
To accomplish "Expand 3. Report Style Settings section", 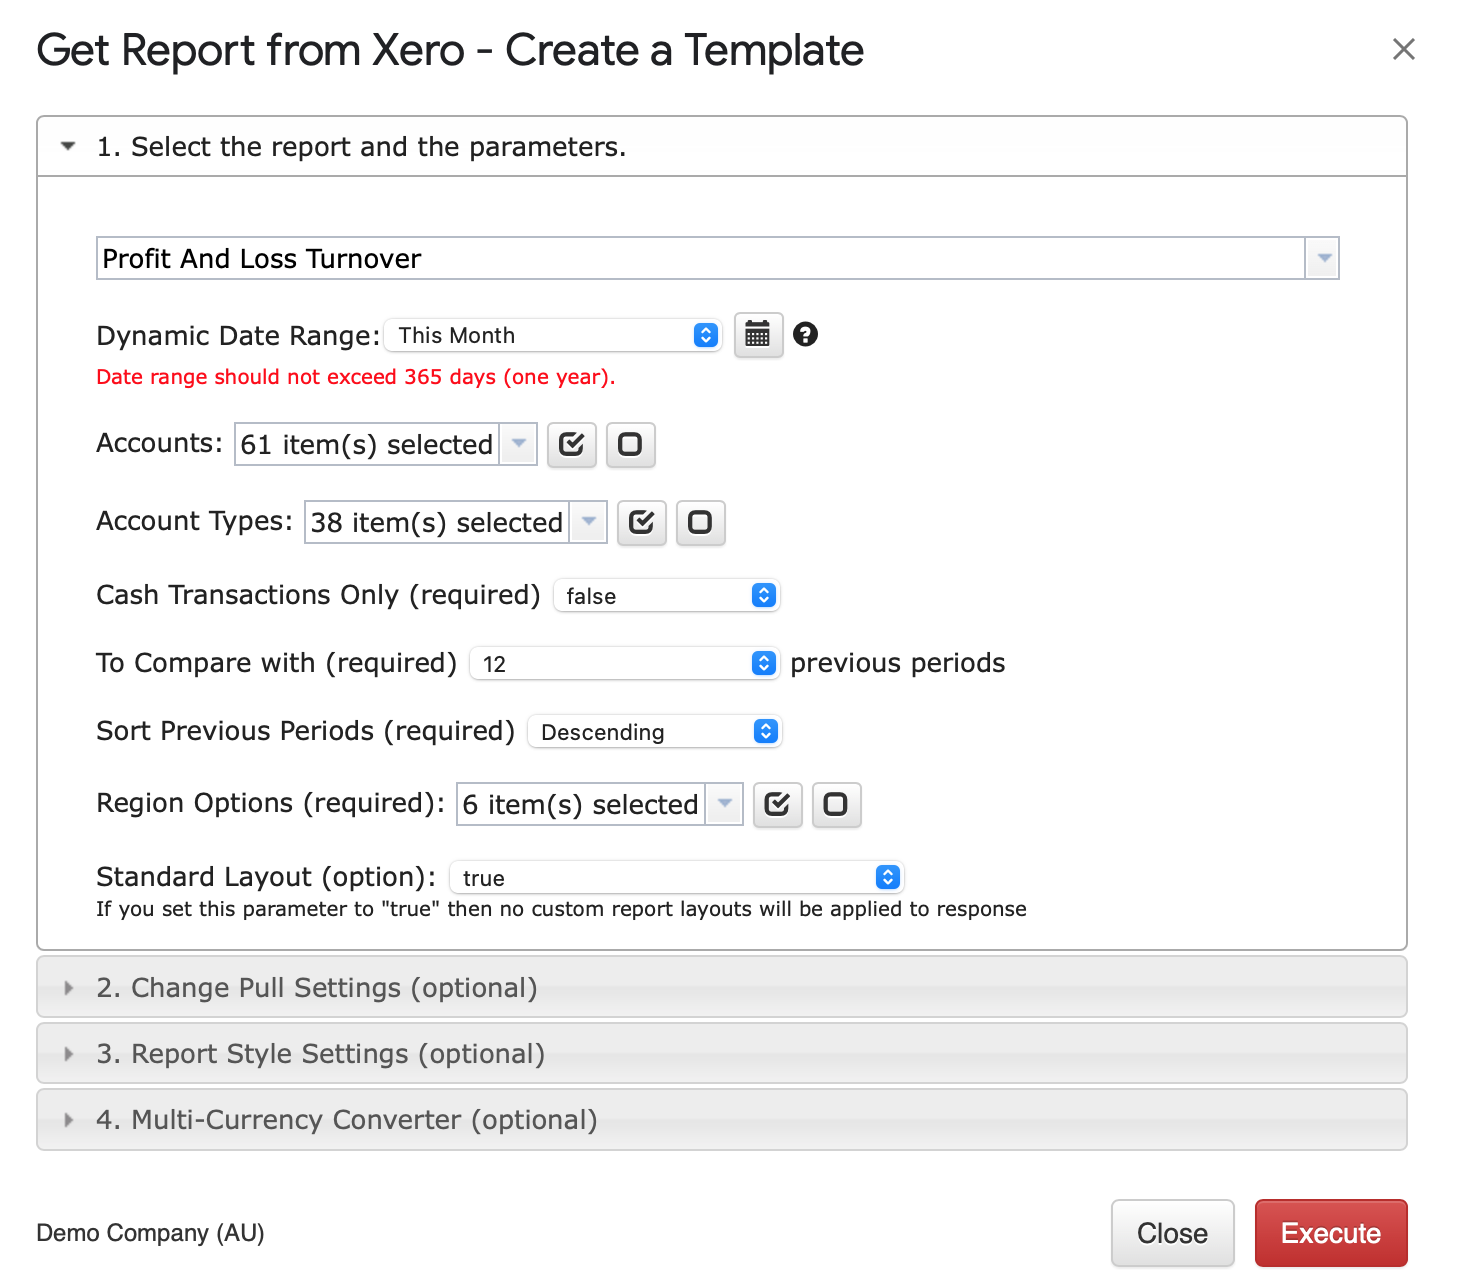I will (x=722, y=1053).
